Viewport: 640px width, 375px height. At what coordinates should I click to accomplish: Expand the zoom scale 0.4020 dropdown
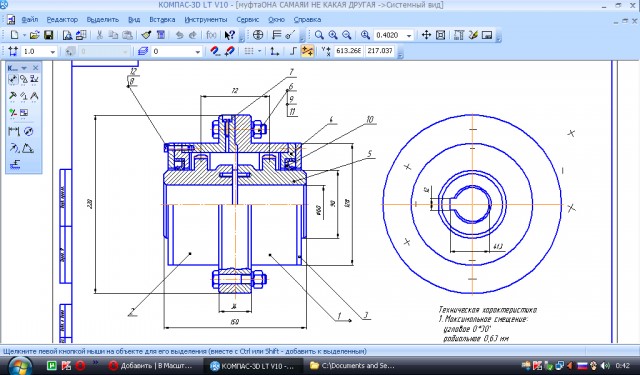[409, 36]
